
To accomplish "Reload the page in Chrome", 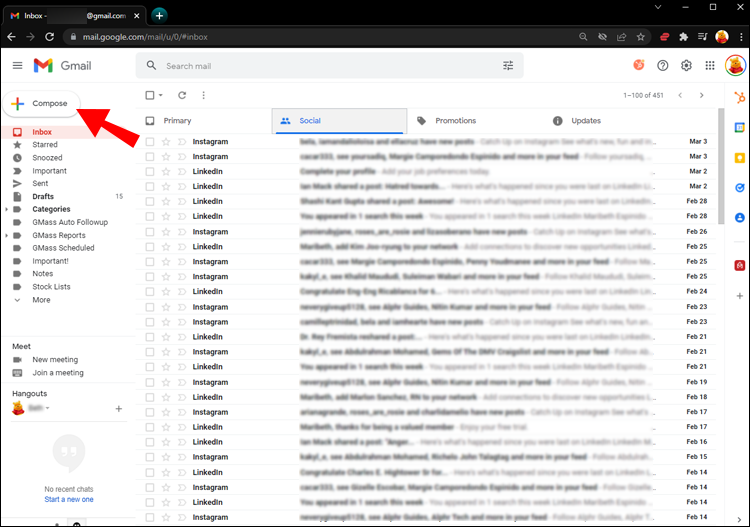I will (x=49, y=37).
